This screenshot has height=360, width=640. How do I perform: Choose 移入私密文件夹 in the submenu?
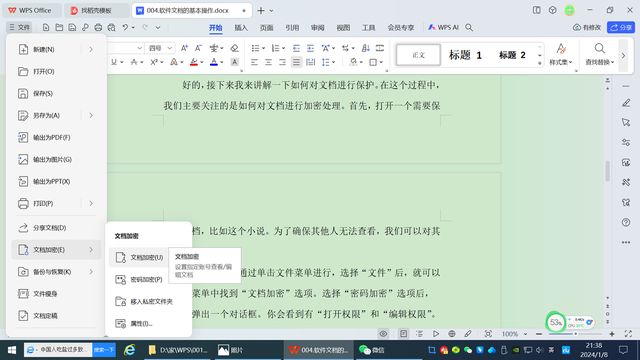pos(149,302)
